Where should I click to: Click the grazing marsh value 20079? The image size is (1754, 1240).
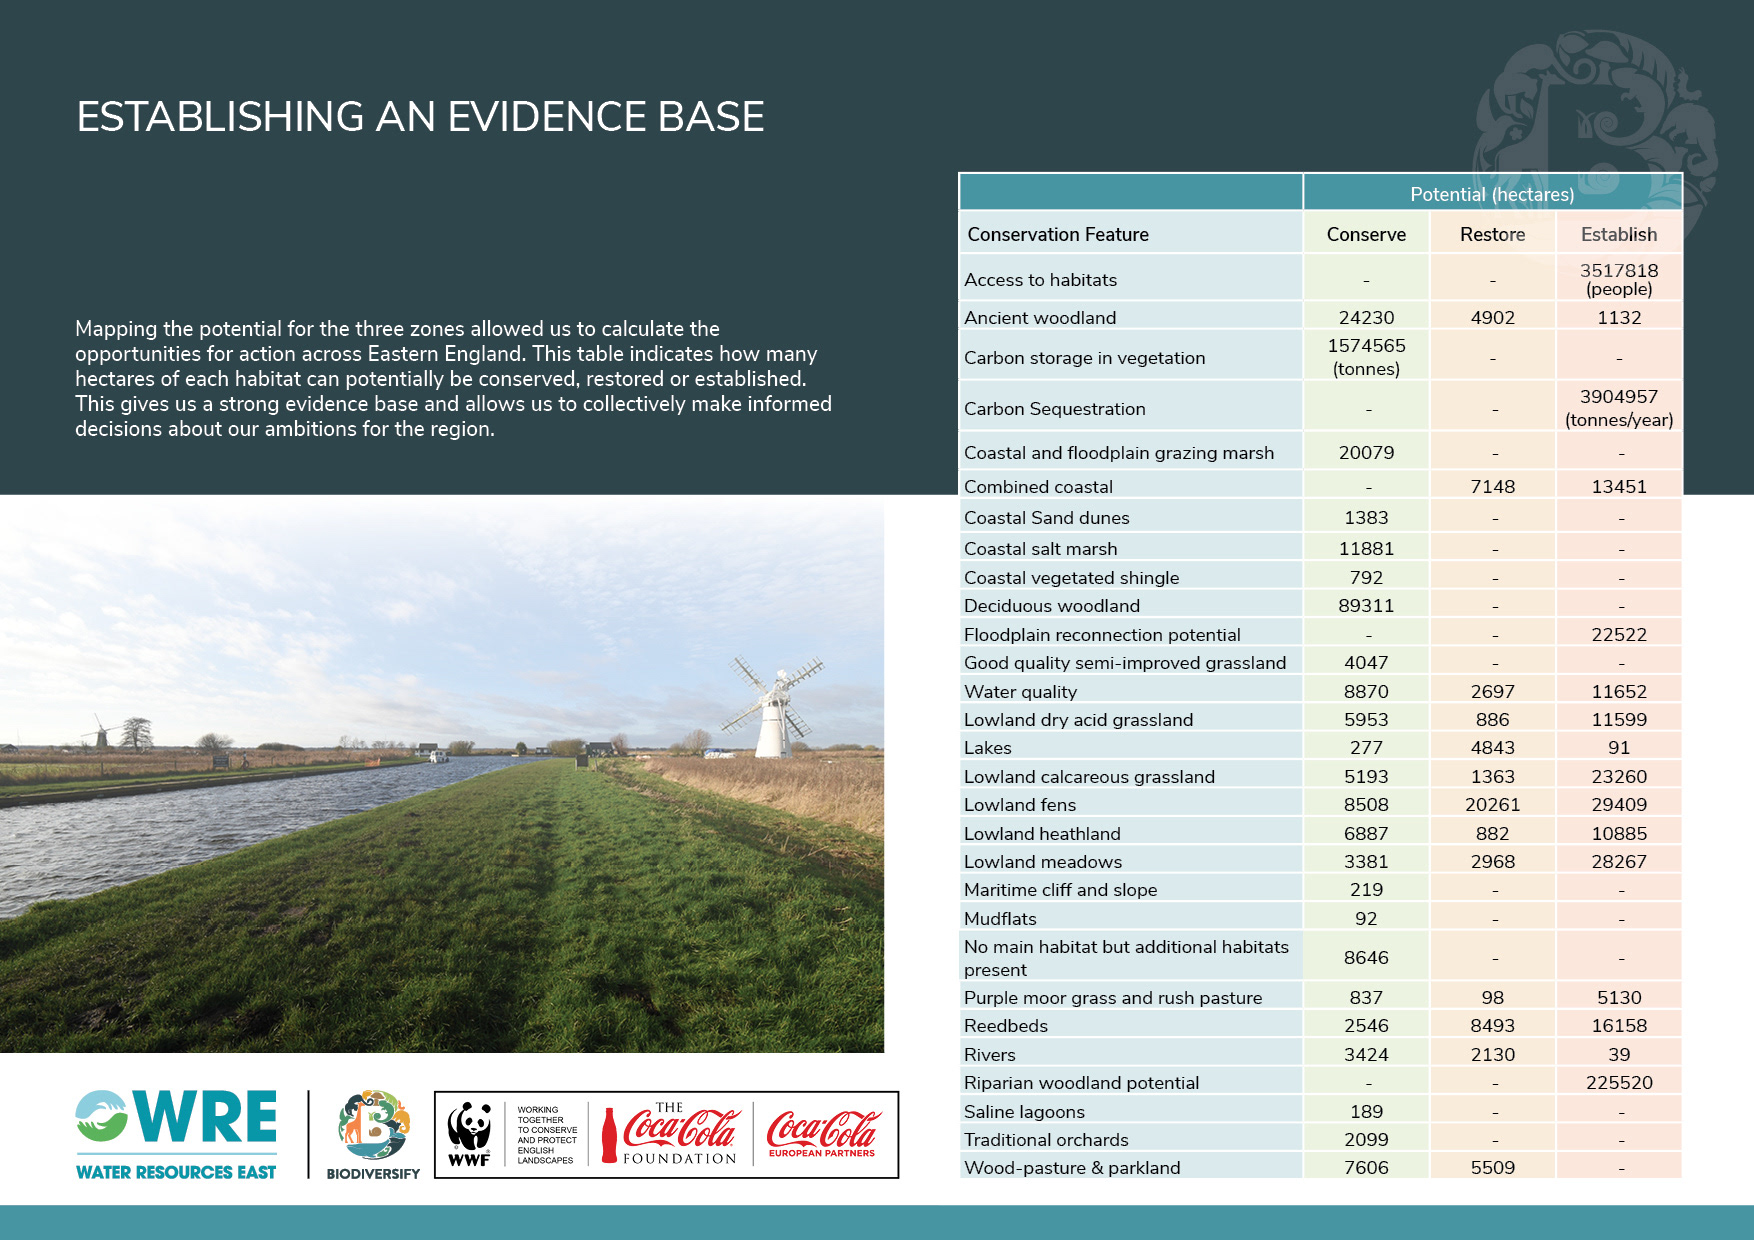1366,453
